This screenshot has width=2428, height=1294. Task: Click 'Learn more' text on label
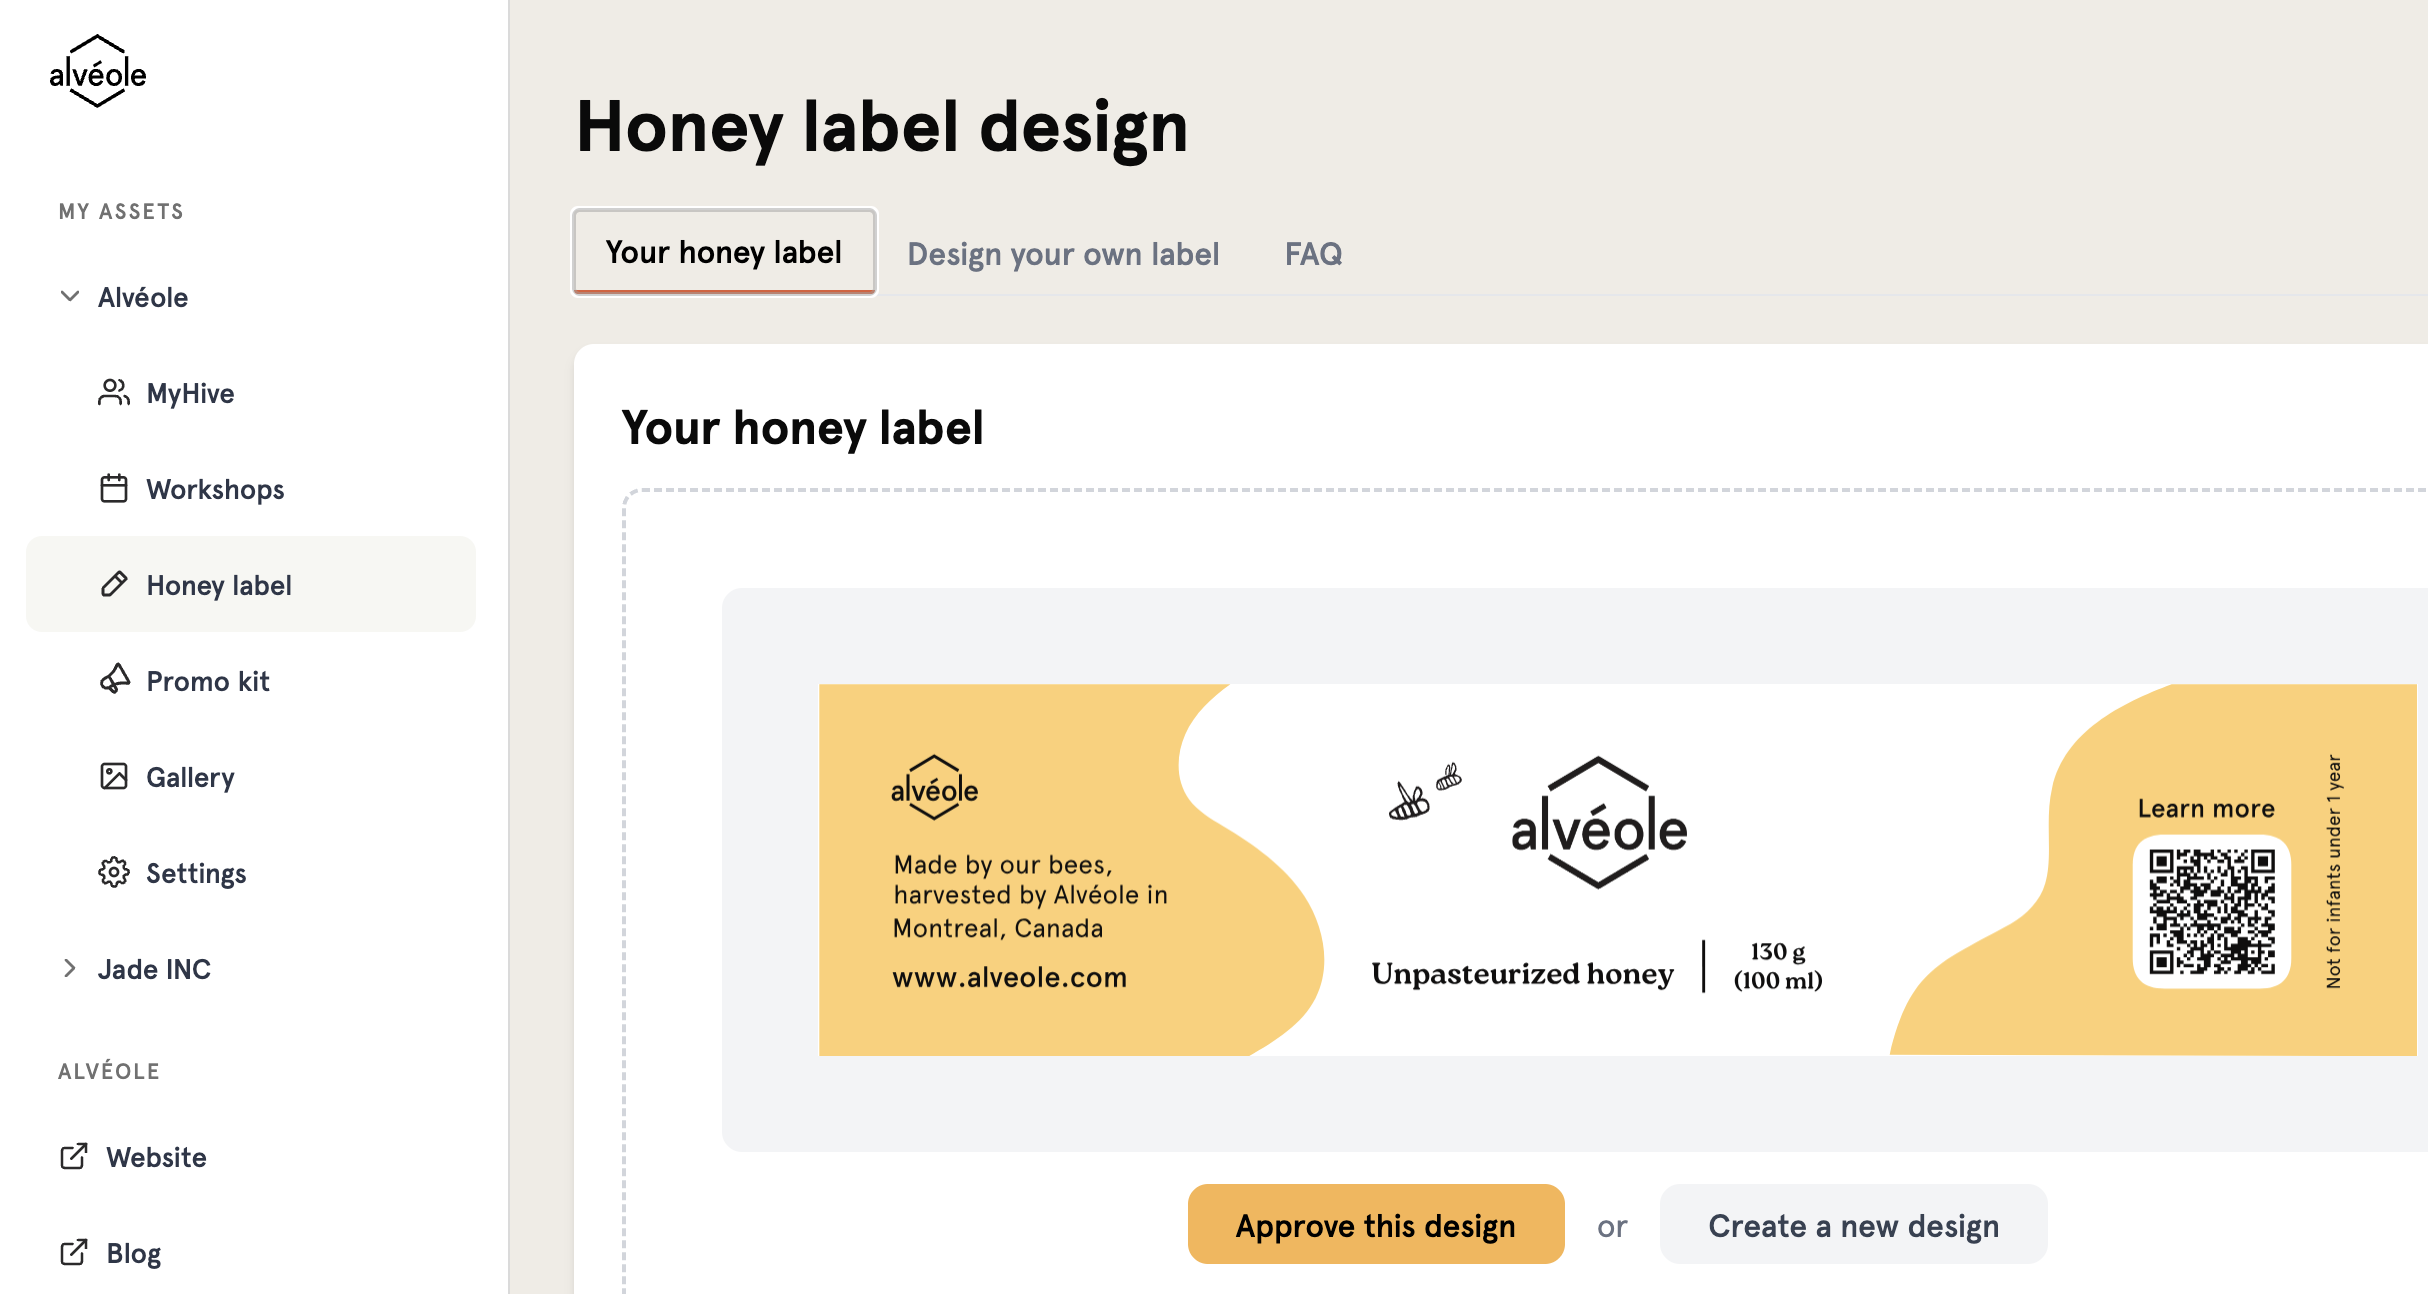(x=2206, y=808)
